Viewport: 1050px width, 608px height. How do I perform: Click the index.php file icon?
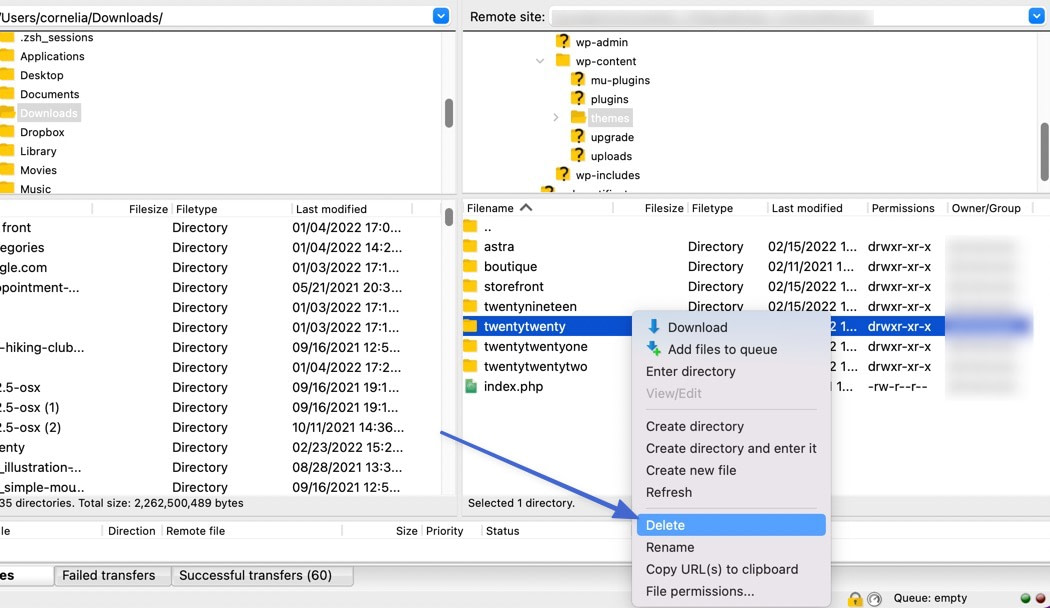pyautogui.click(x=471, y=387)
